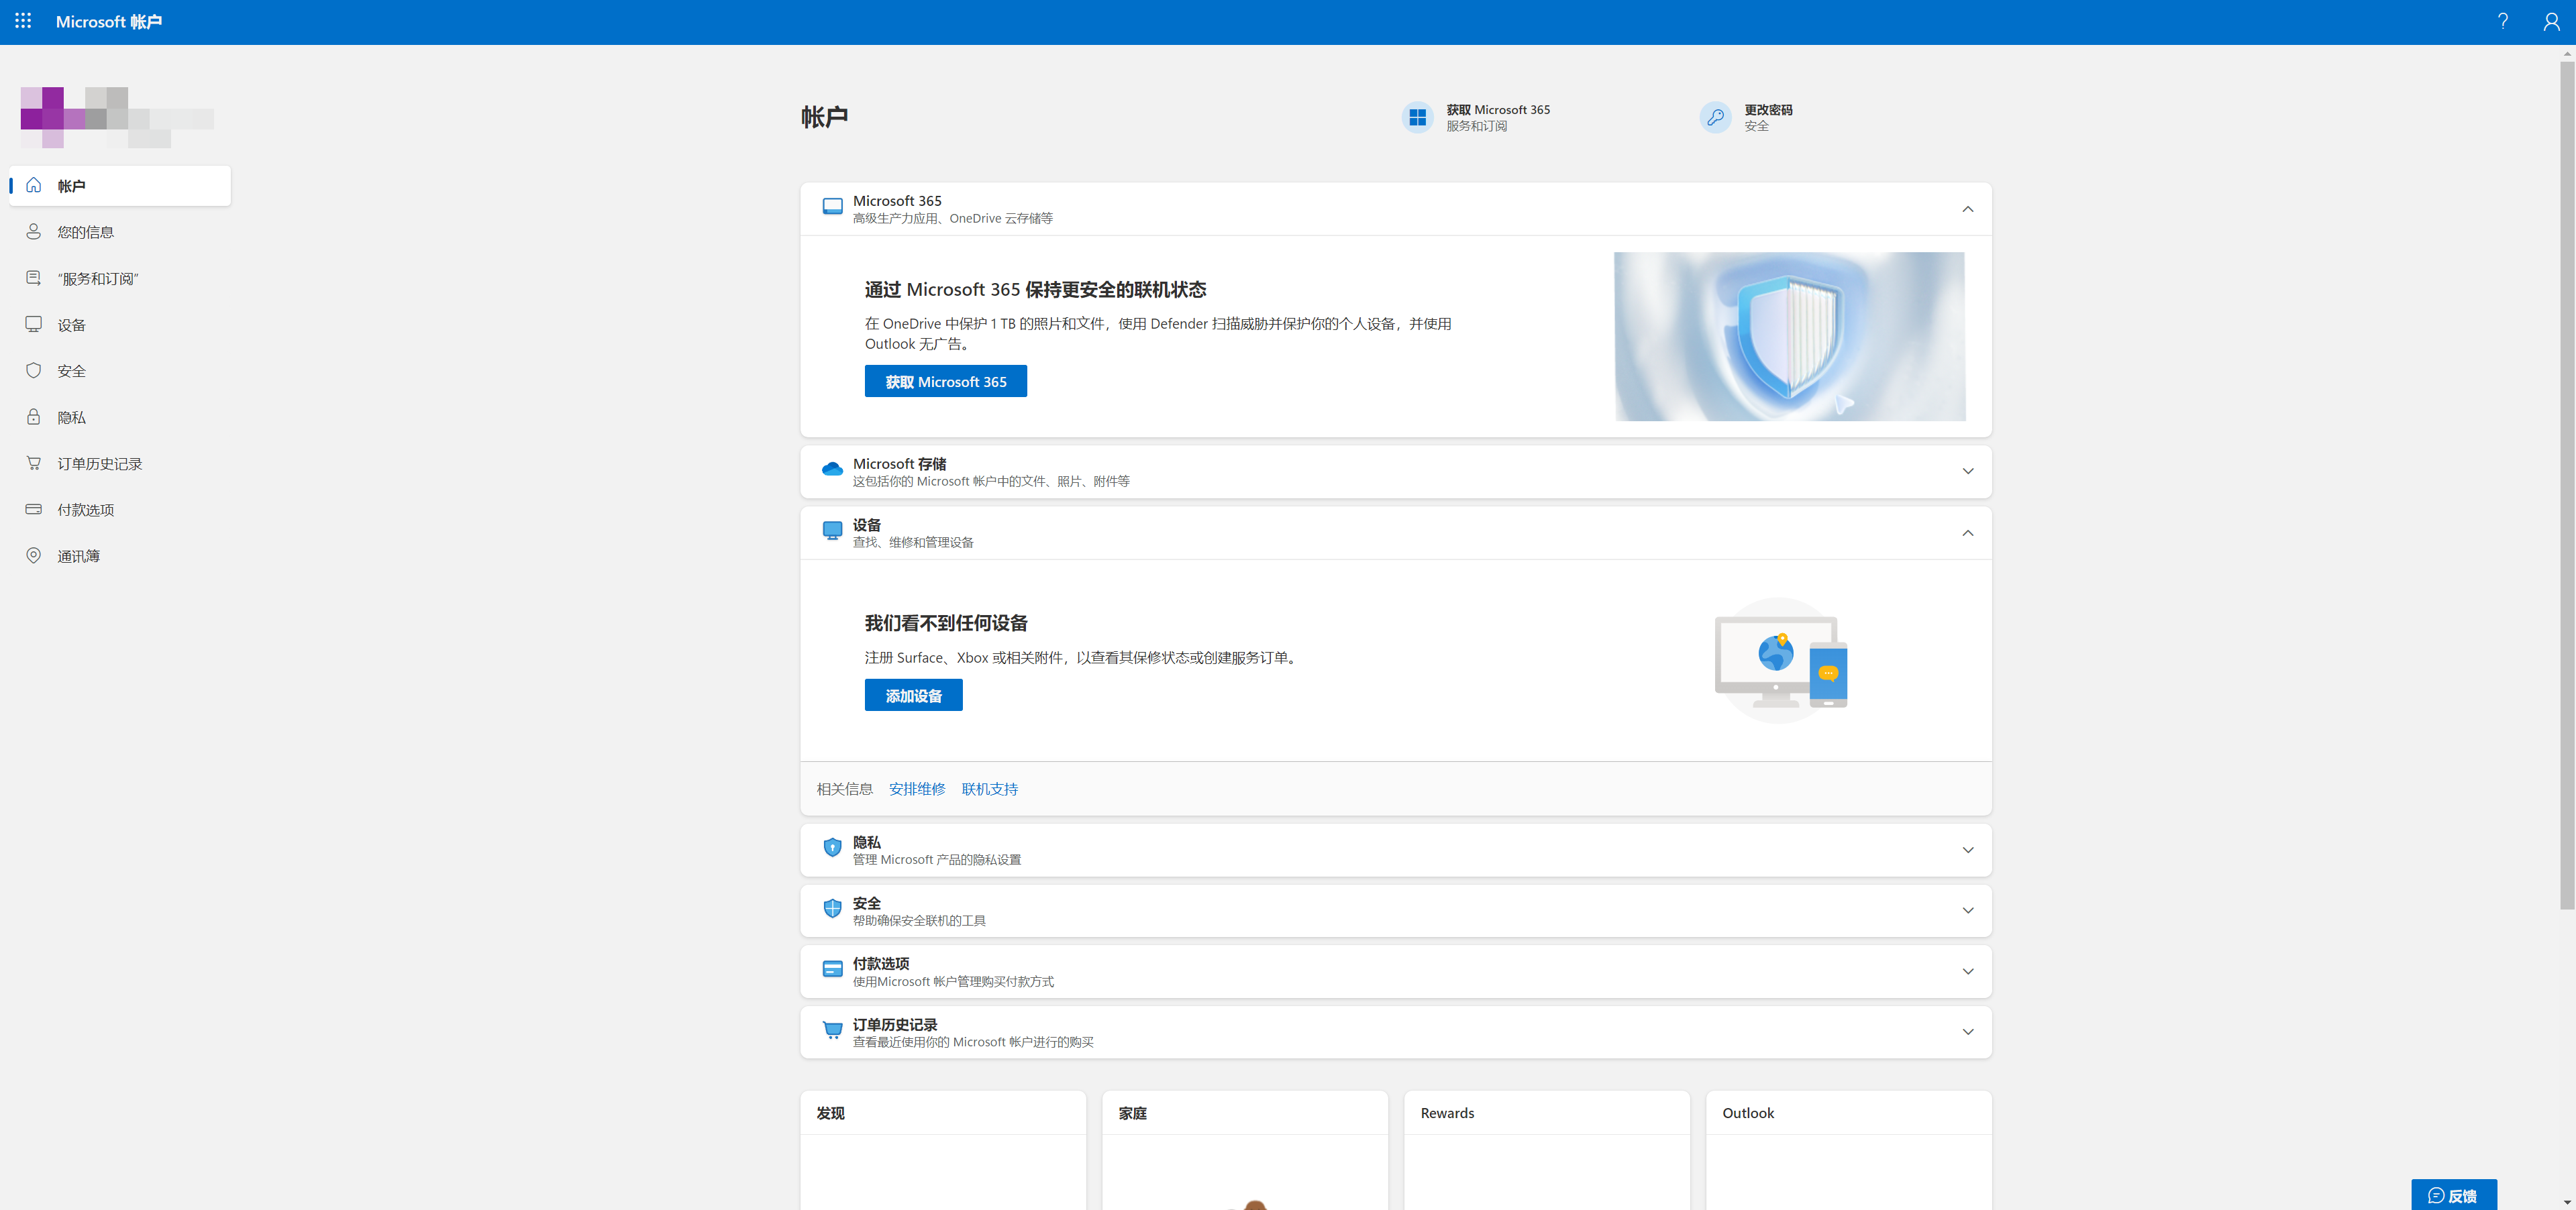Click the shield icon of 安全 section

click(x=832, y=908)
